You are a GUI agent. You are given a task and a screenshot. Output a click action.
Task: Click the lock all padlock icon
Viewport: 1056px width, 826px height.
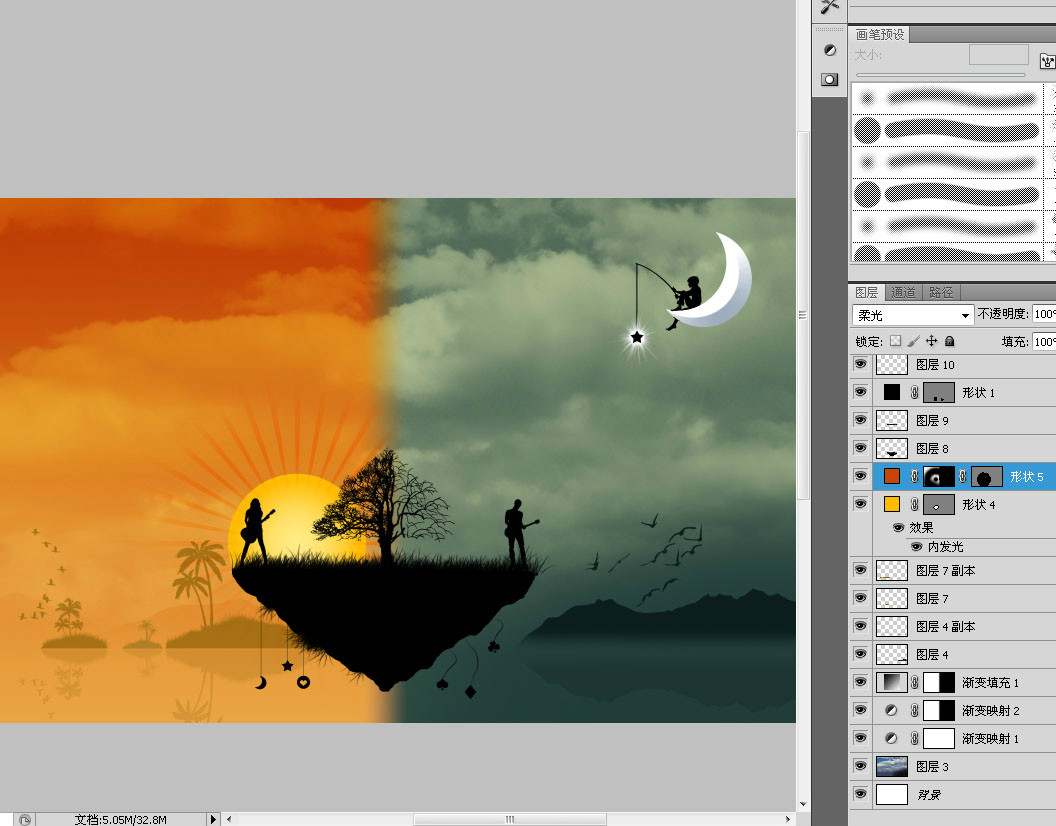click(x=950, y=341)
